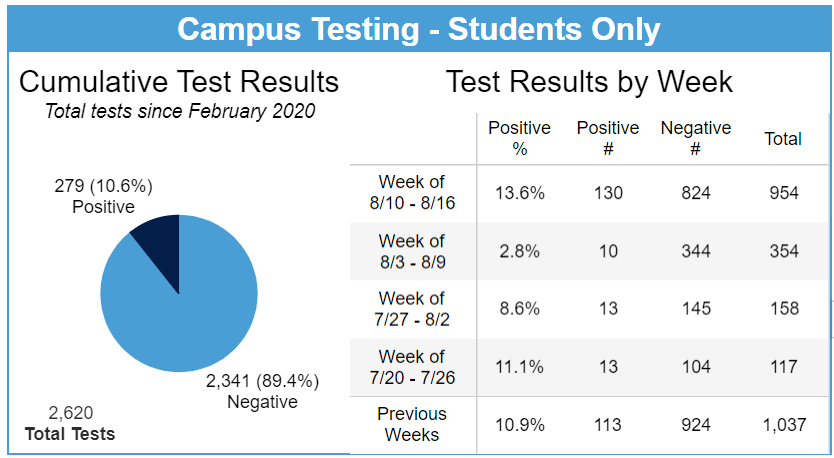Select the Positive % column header
Viewport: 834px width, 458px height.
point(519,138)
